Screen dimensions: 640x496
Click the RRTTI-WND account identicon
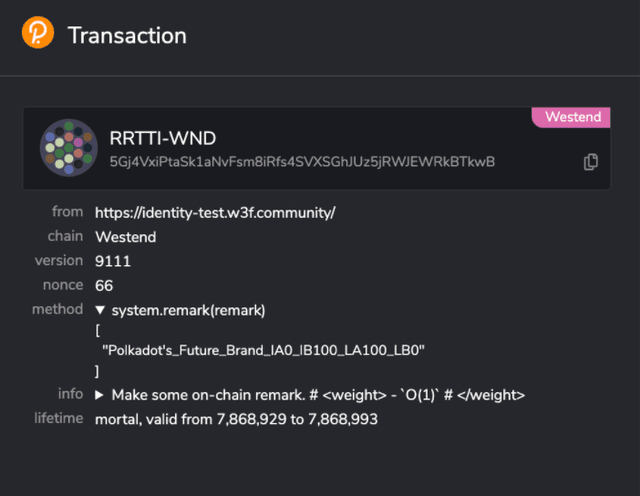pyautogui.click(x=68, y=148)
